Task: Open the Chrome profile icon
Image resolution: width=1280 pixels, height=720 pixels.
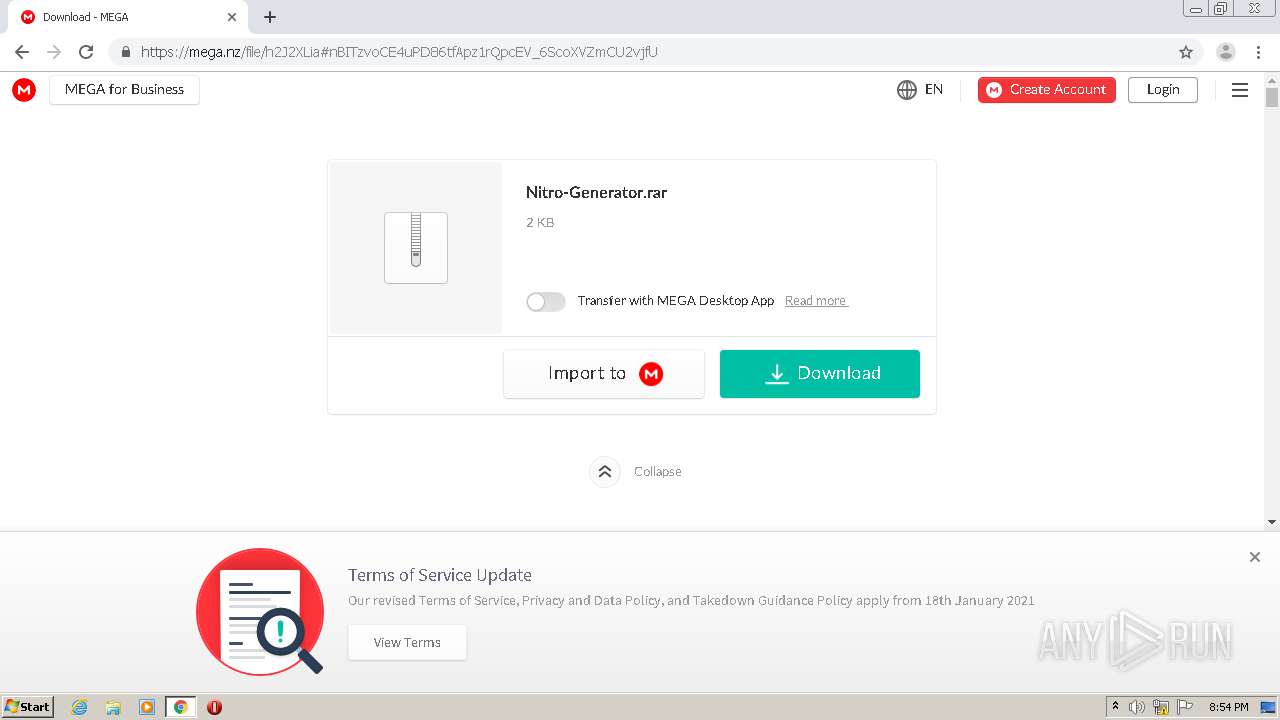Action: (x=1226, y=52)
